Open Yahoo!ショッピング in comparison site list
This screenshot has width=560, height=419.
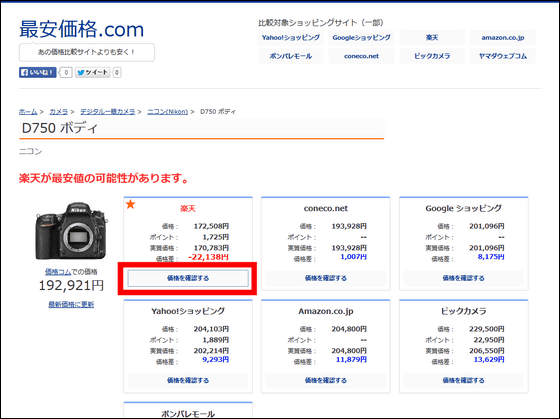291,38
